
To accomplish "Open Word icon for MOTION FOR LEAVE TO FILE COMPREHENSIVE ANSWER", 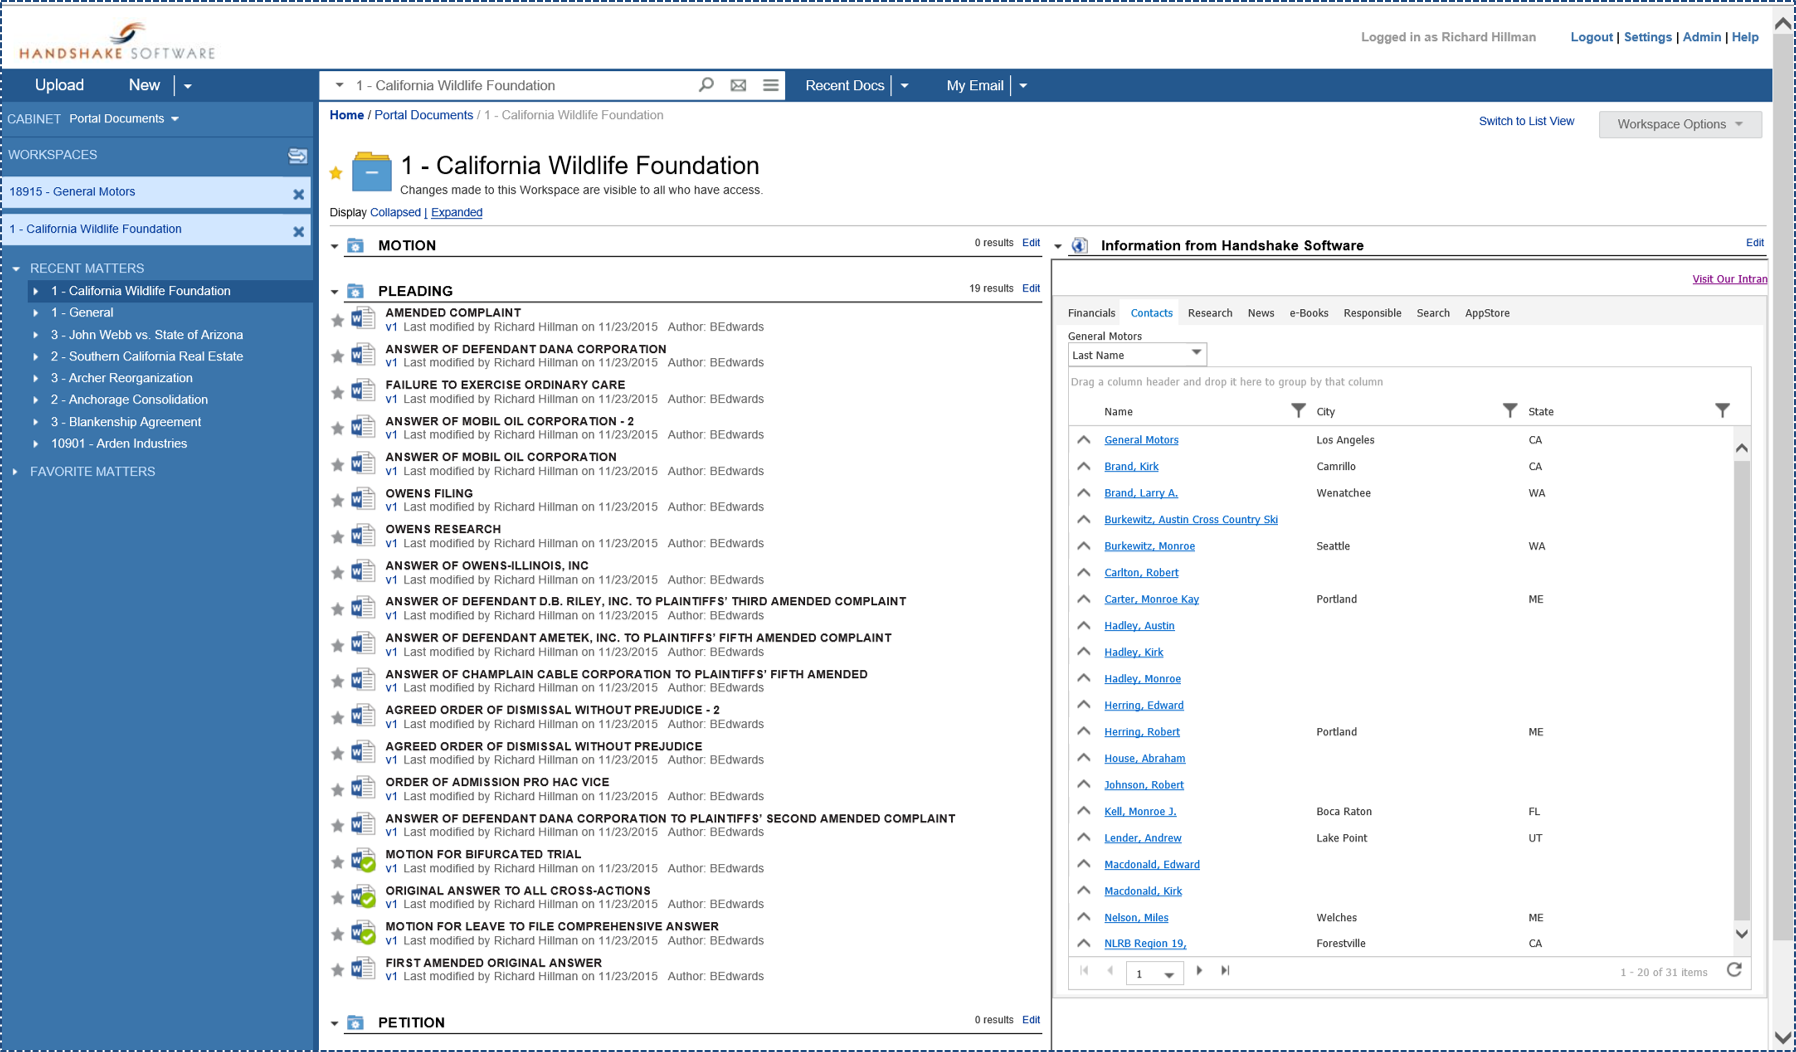I will 363,932.
